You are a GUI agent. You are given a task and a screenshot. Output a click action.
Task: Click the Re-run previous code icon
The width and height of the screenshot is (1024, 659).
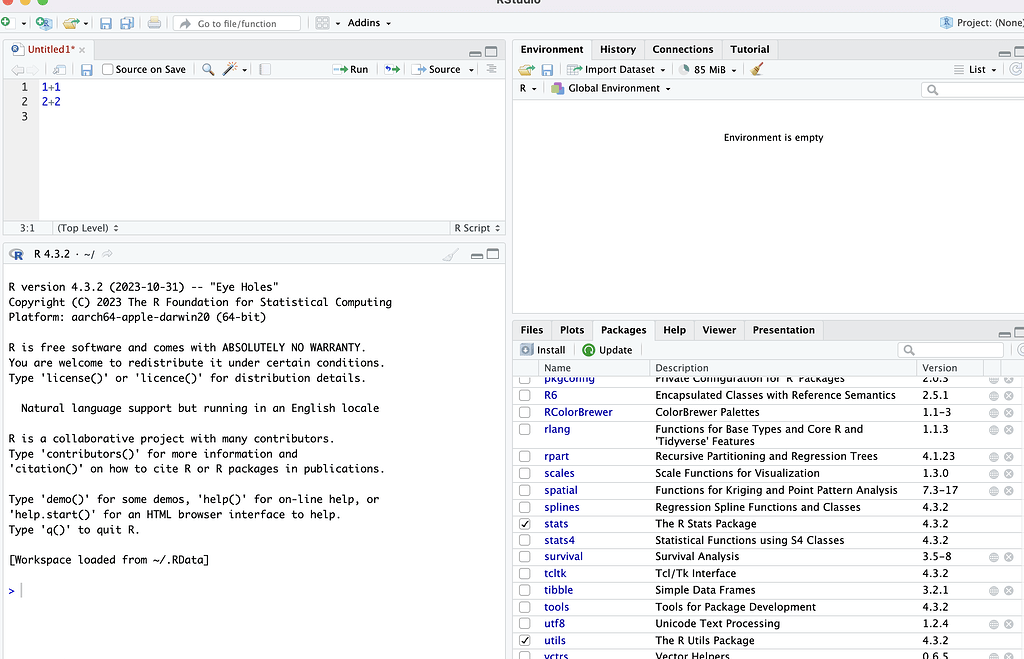[x=392, y=69]
